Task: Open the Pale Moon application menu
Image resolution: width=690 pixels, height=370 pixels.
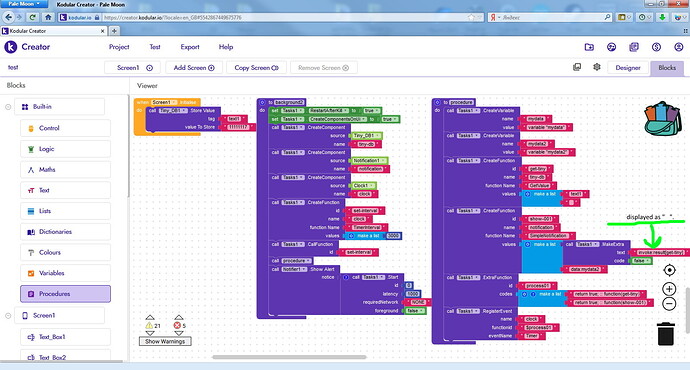Action: [x=25, y=4]
